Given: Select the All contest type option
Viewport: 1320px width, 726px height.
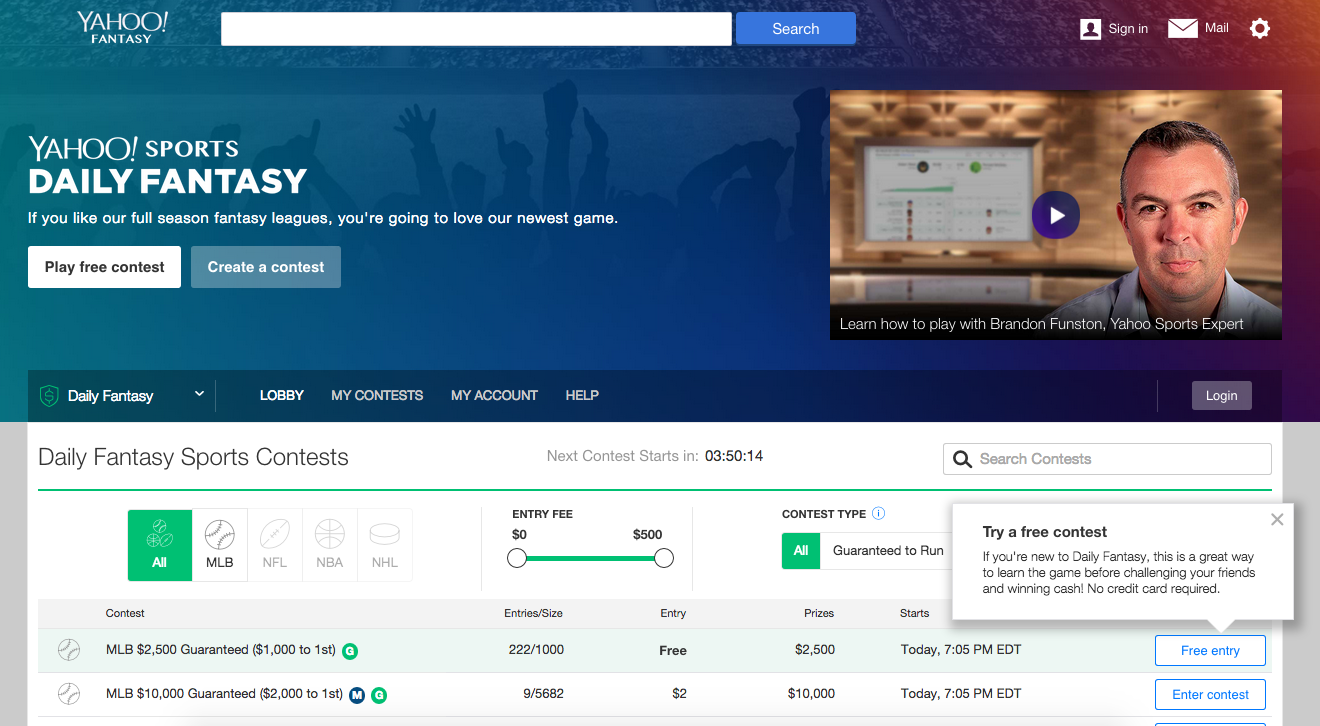Looking at the screenshot, I should point(801,551).
